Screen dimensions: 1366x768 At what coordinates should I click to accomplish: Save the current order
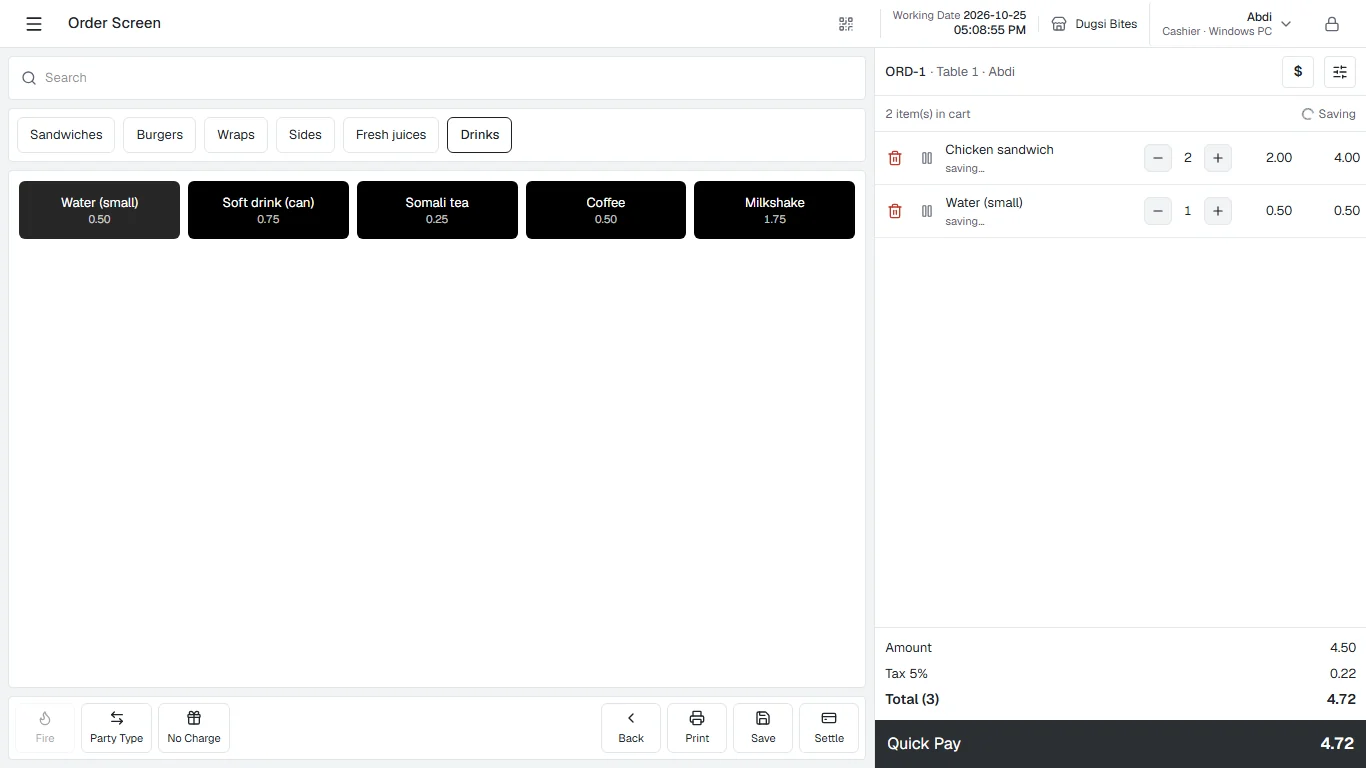click(x=763, y=728)
